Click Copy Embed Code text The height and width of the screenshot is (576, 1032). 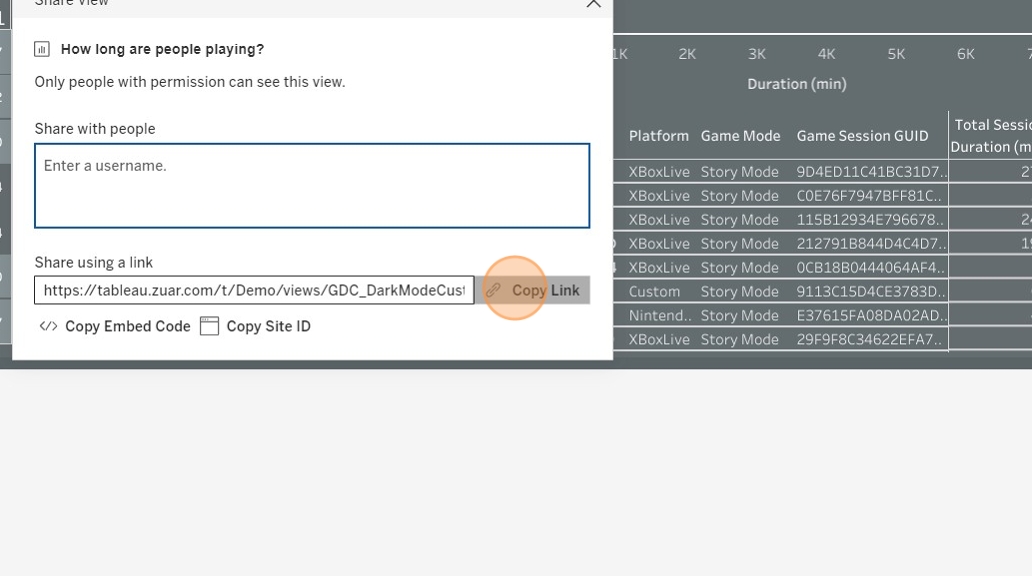pyautogui.click(x=128, y=327)
